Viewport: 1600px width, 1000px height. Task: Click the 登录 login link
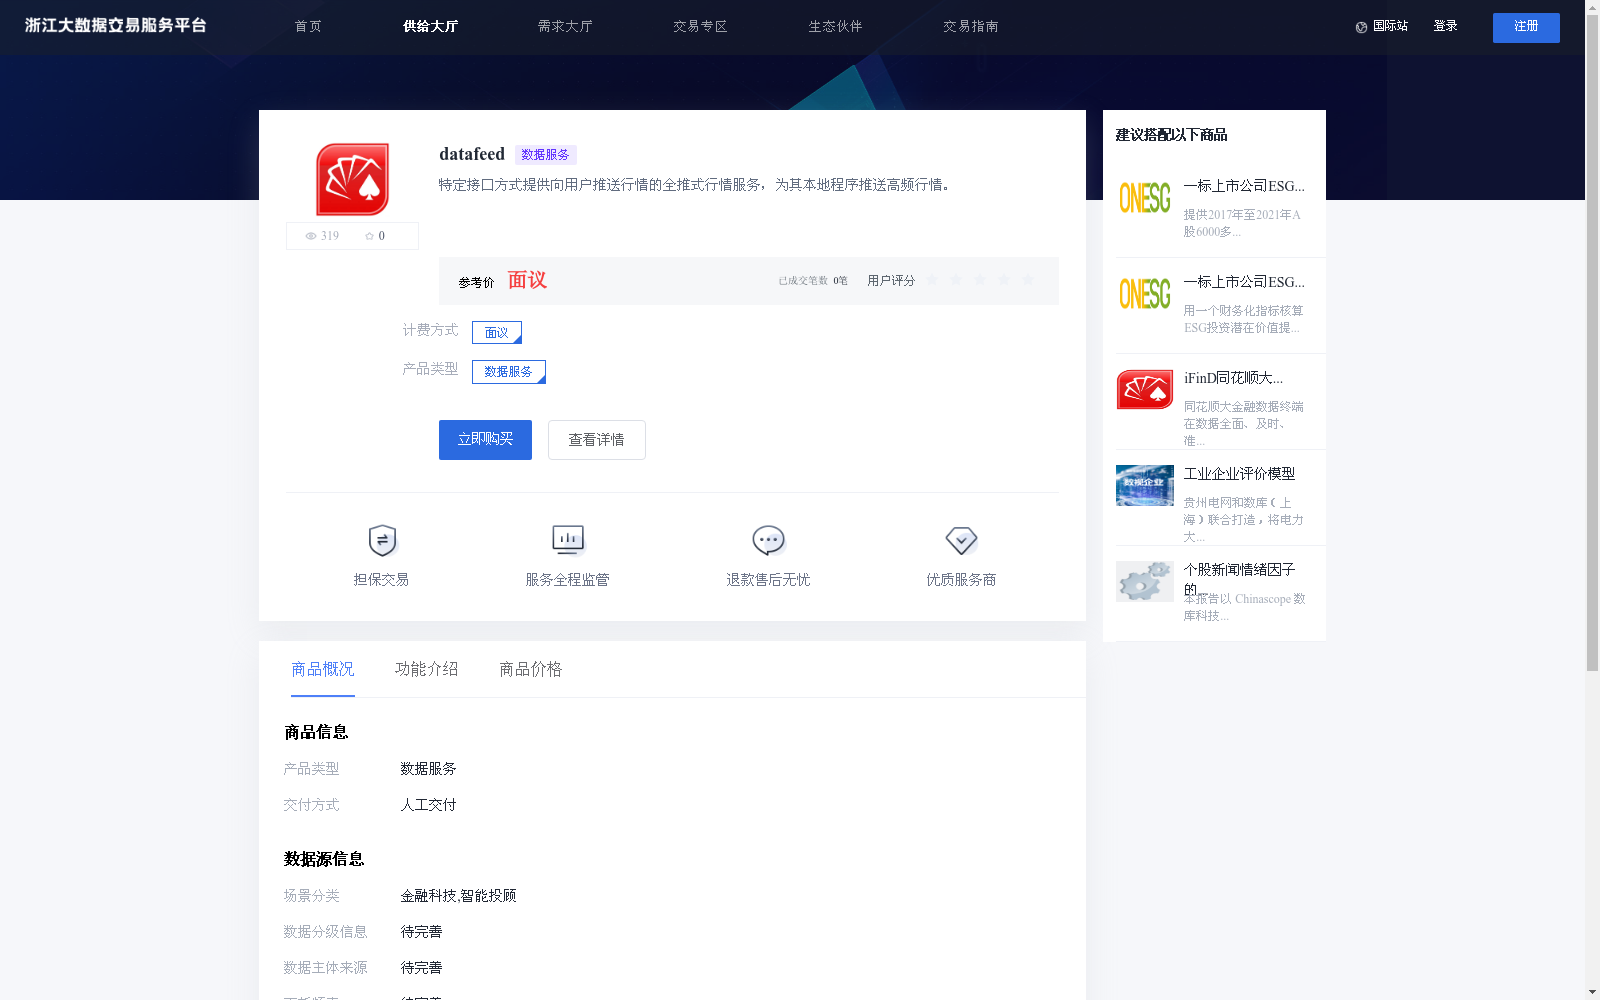pos(1445,27)
